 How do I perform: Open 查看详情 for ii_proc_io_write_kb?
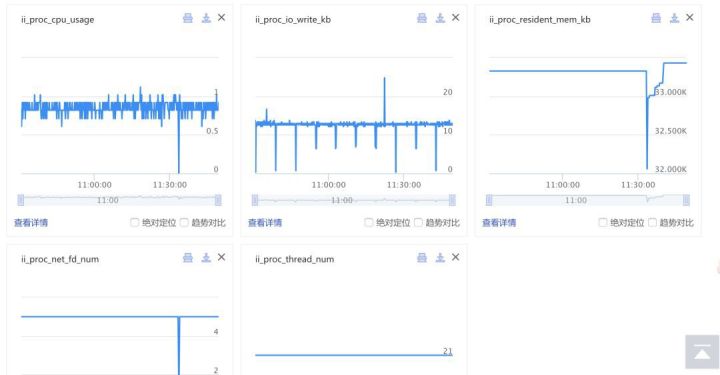pyautogui.click(x=265, y=223)
